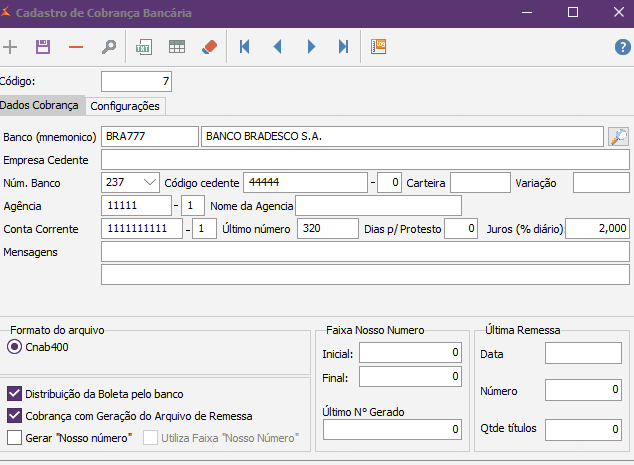The image size is (634, 465).
Task: Delete record using the red minus icon
Action: click(x=76, y=47)
